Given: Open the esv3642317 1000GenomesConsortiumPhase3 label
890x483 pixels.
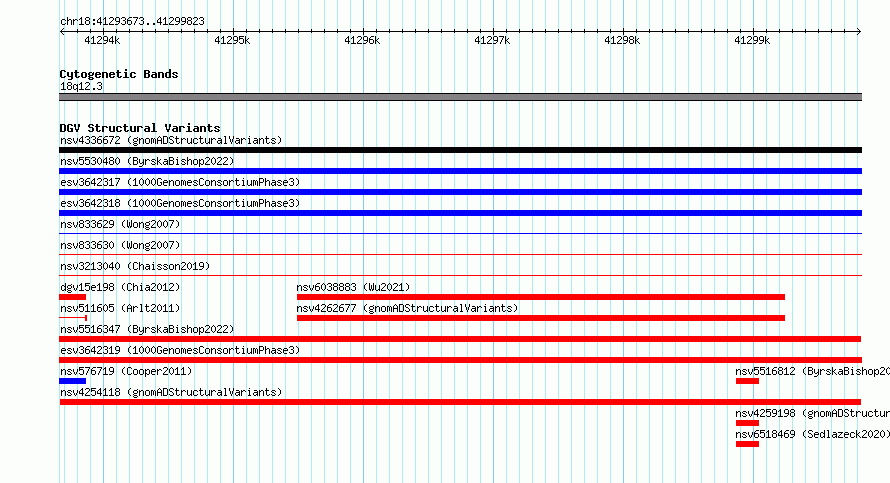Looking at the screenshot, I should point(180,182).
